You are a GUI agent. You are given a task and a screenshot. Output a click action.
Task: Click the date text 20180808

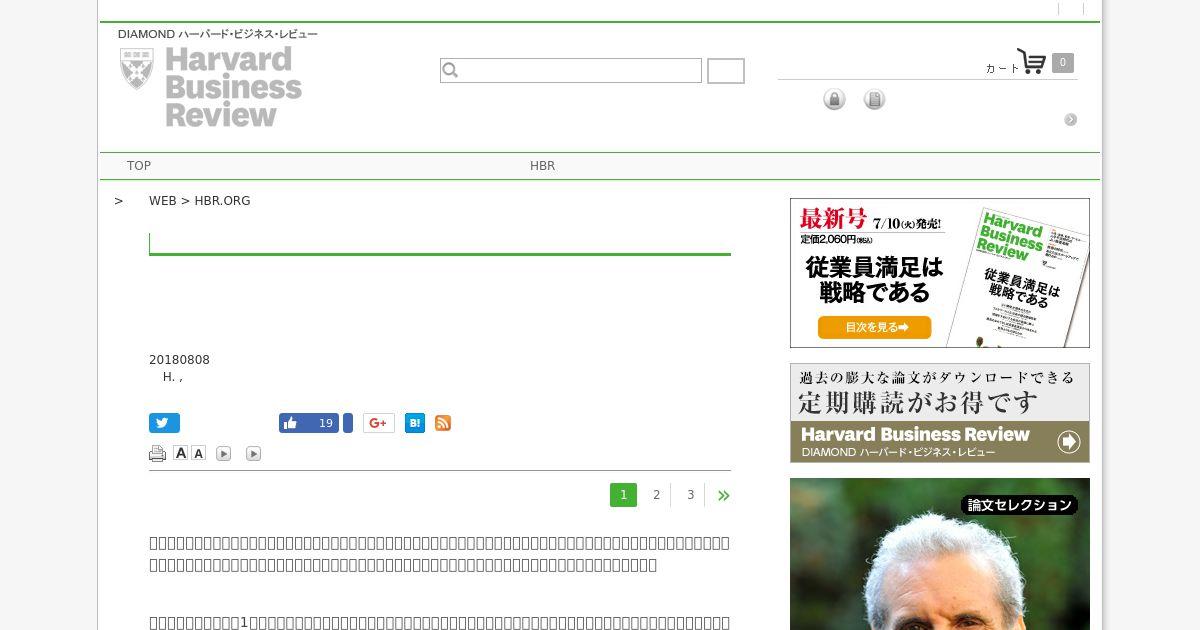179,360
